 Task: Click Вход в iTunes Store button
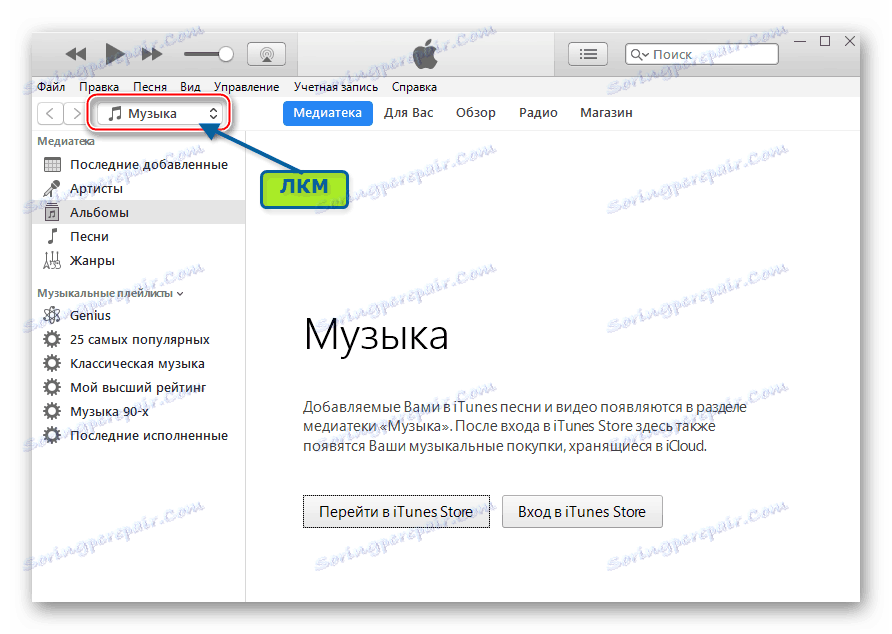pos(582,512)
